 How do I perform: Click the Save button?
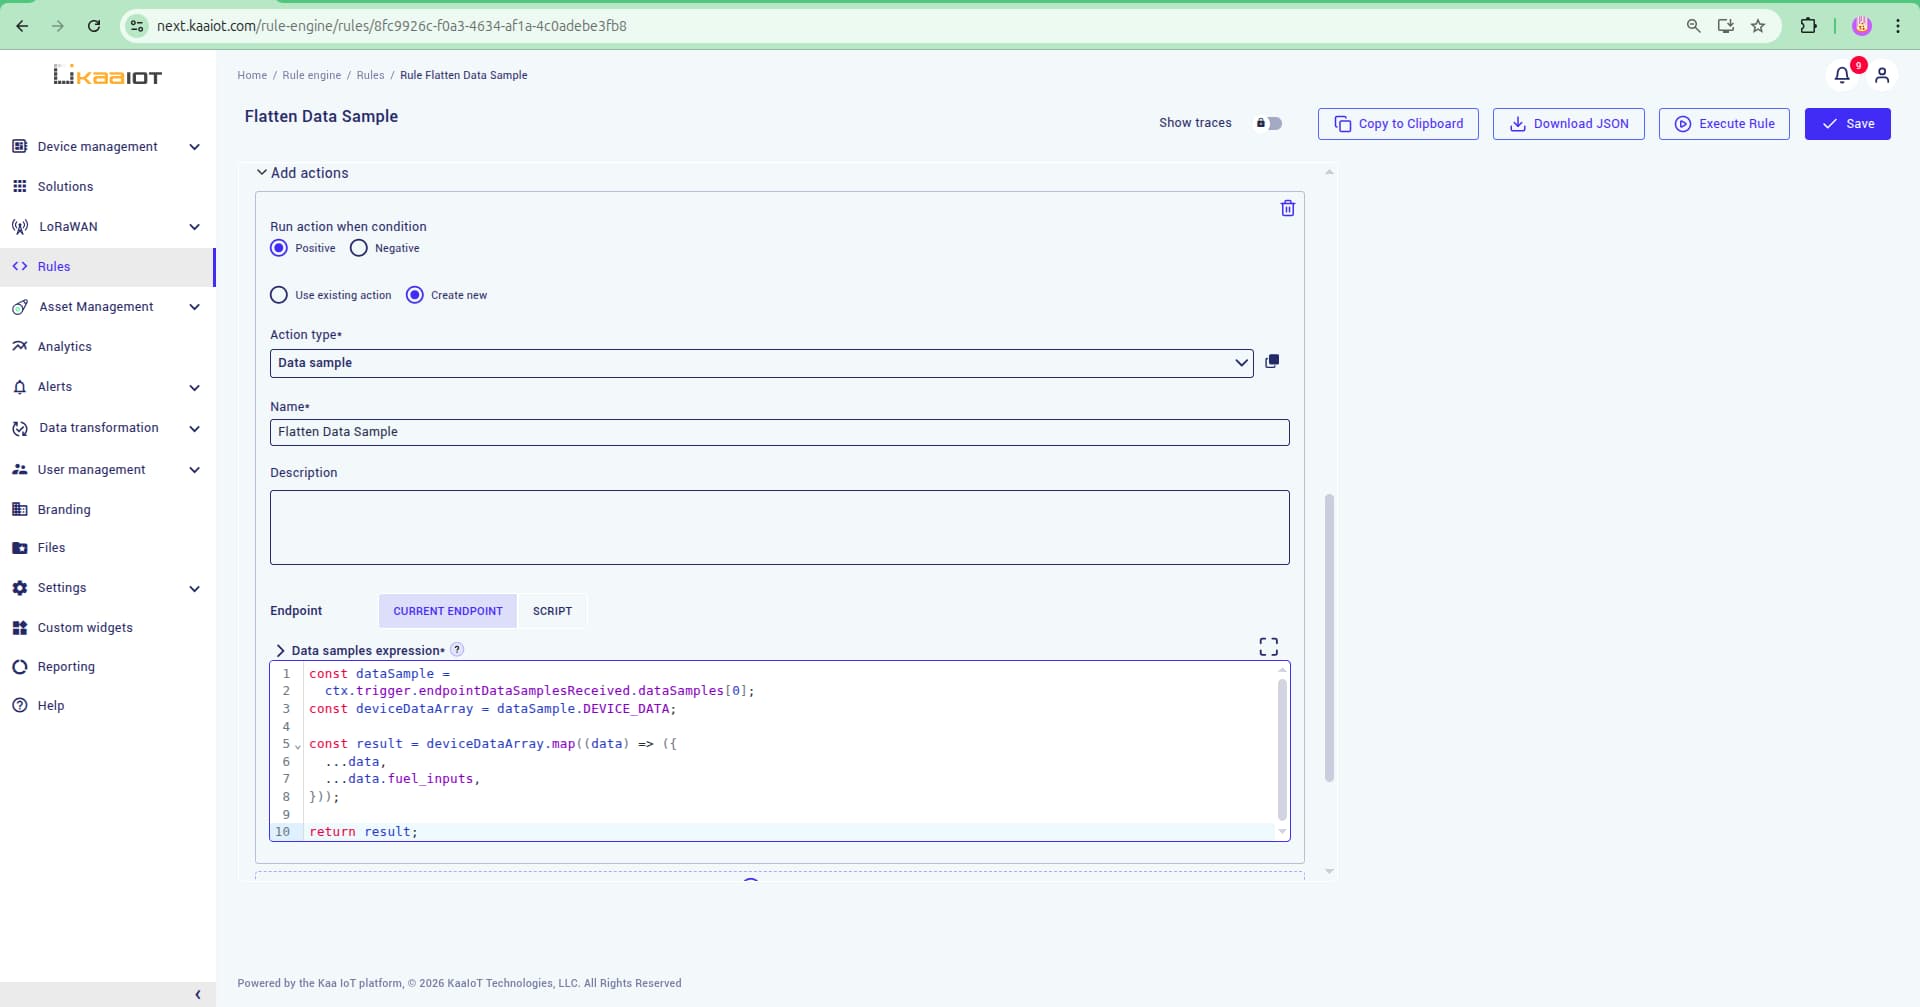pyautogui.click(x=1846, y=124)
